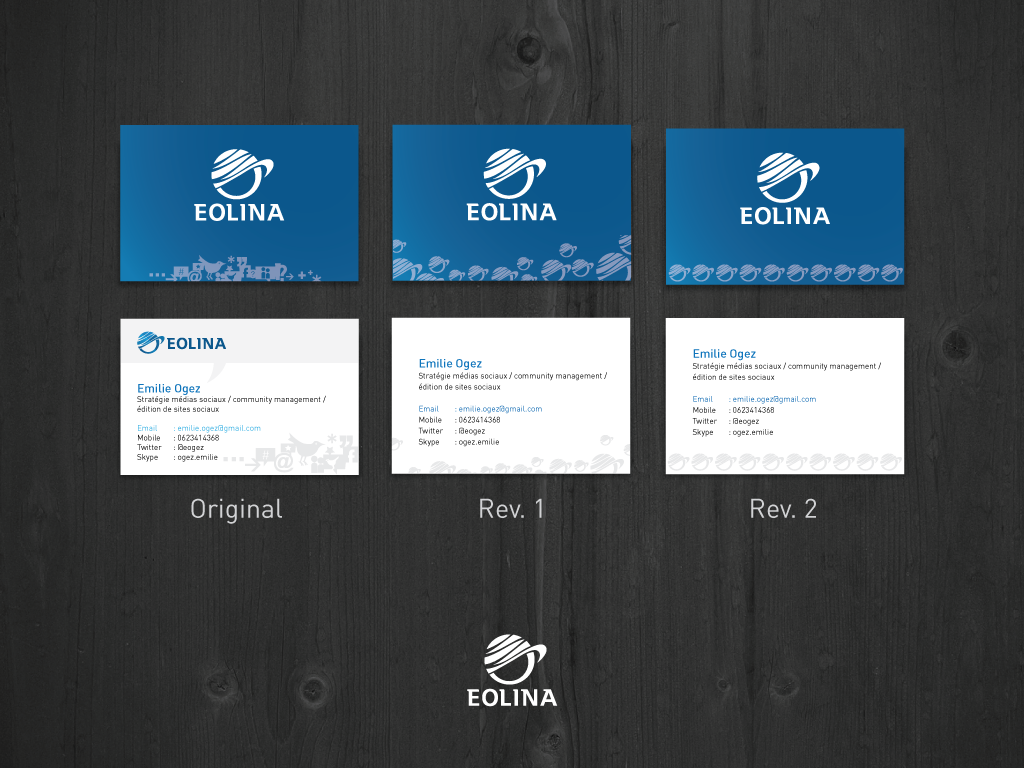Click the EOLINA wordmark on the Rev. 2 front
Viewport: 1024px width, 768px height.
point(784,214)
